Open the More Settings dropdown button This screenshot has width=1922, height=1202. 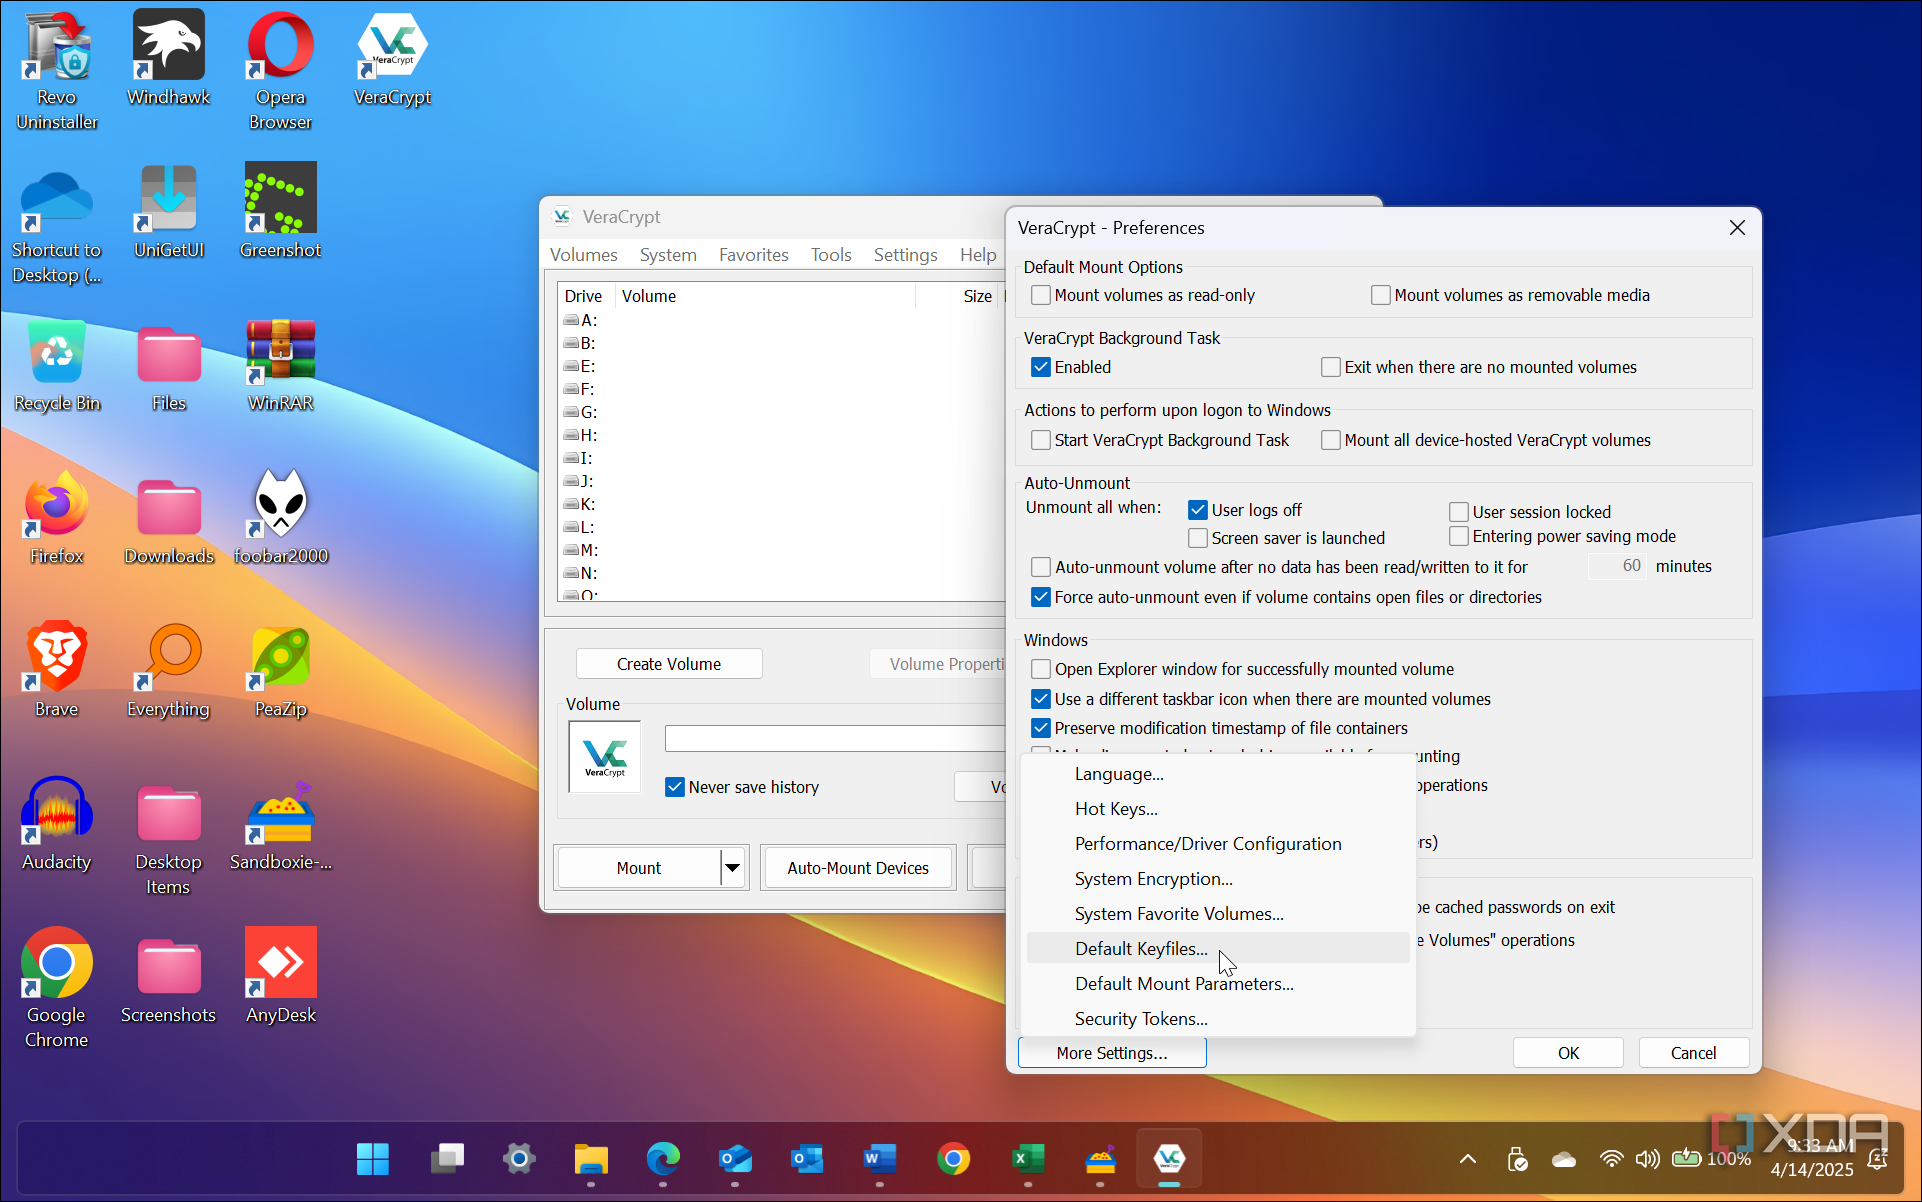[1111, 1053]
